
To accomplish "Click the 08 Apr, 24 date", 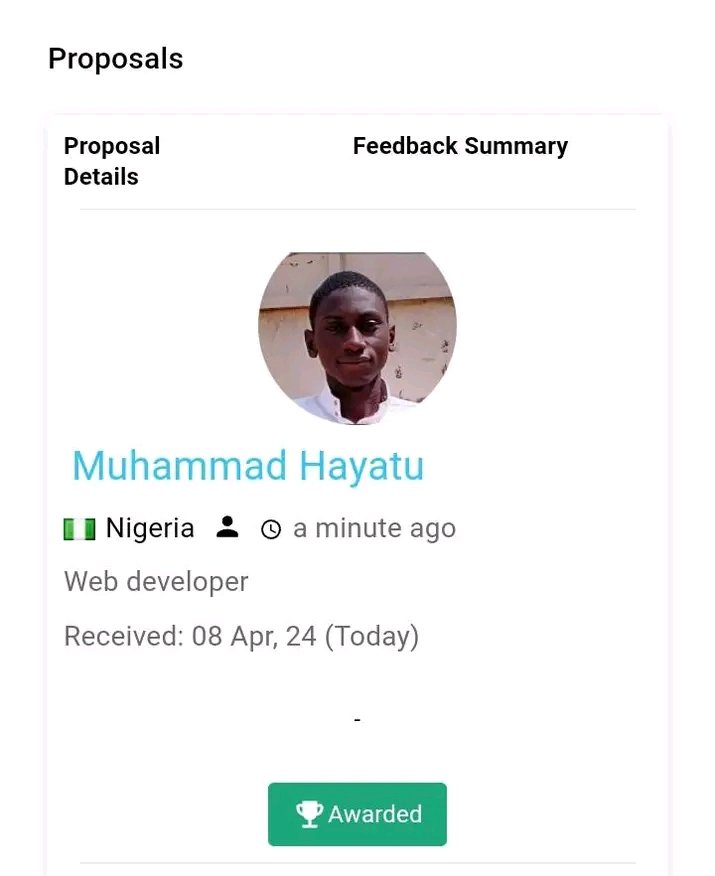I will coord(254,635).
